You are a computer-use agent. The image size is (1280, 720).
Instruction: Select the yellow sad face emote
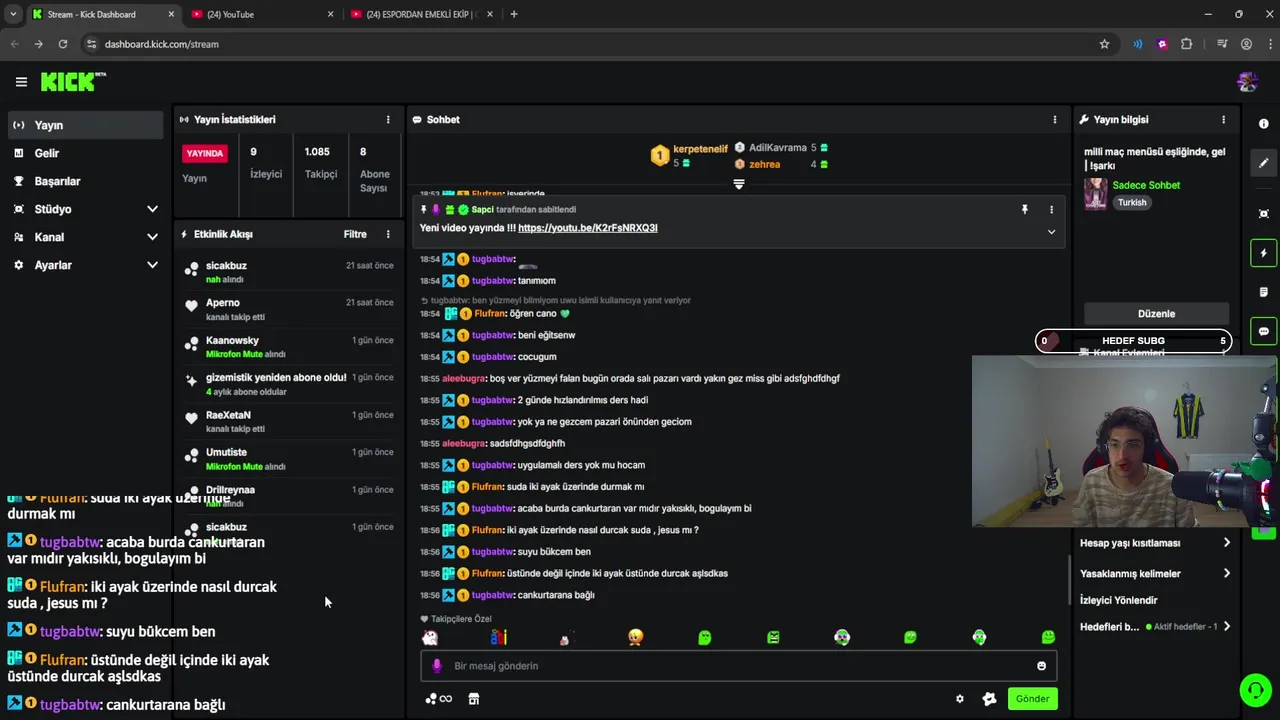click(636, 637)
